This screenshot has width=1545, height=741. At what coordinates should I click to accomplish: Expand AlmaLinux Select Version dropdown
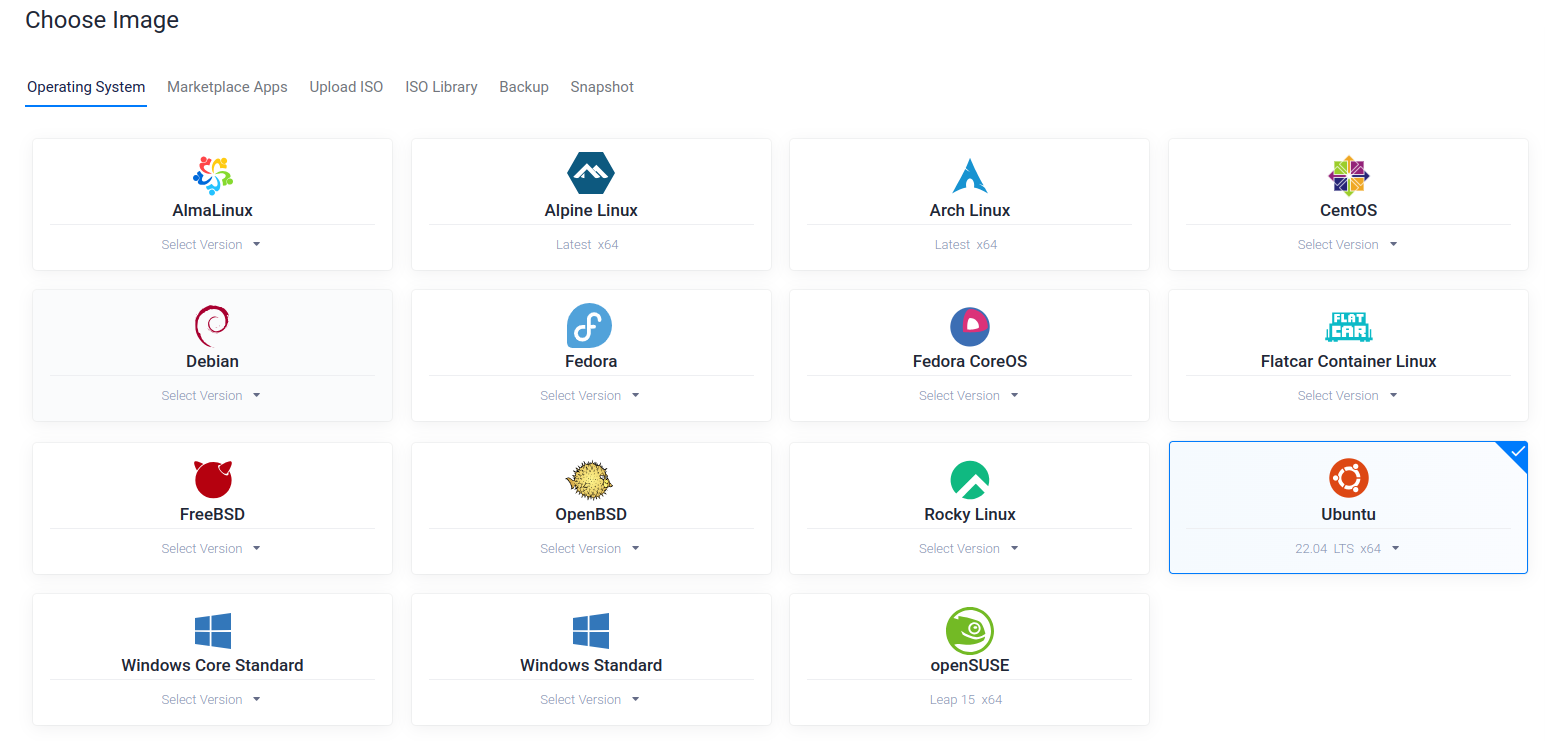[x=212, y=244]
